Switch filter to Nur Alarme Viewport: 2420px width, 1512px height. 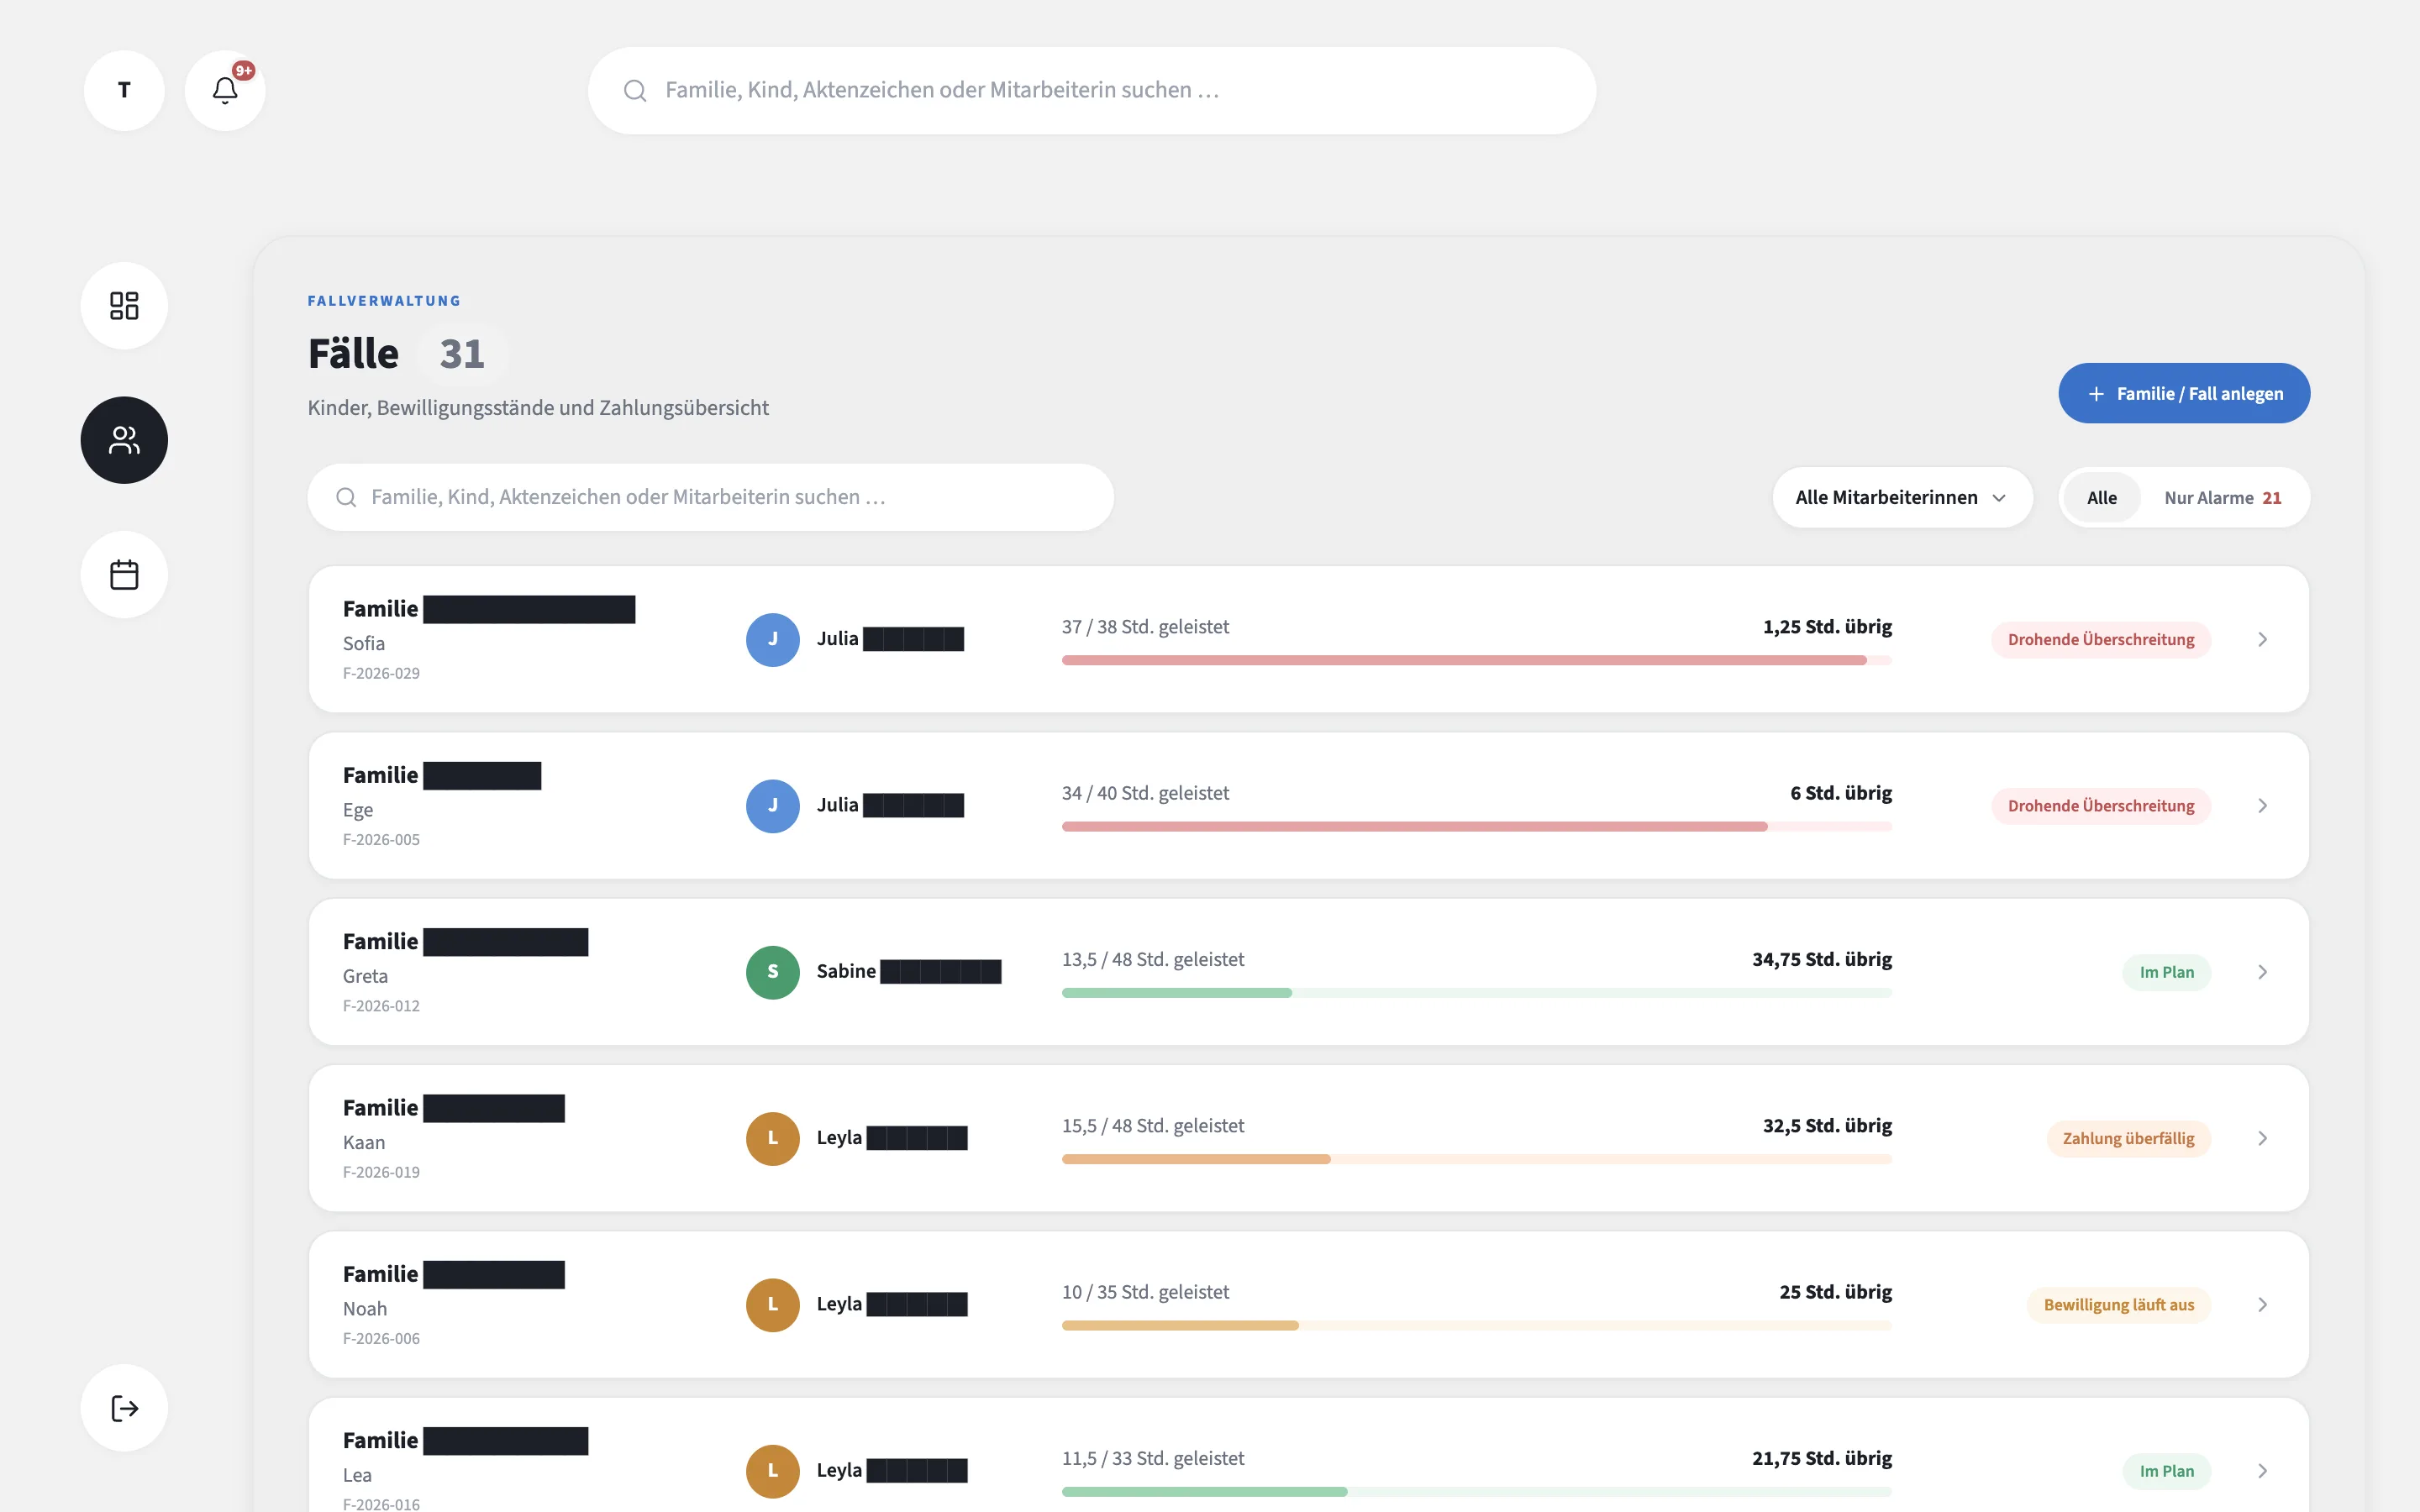(x=2222, y=497)
